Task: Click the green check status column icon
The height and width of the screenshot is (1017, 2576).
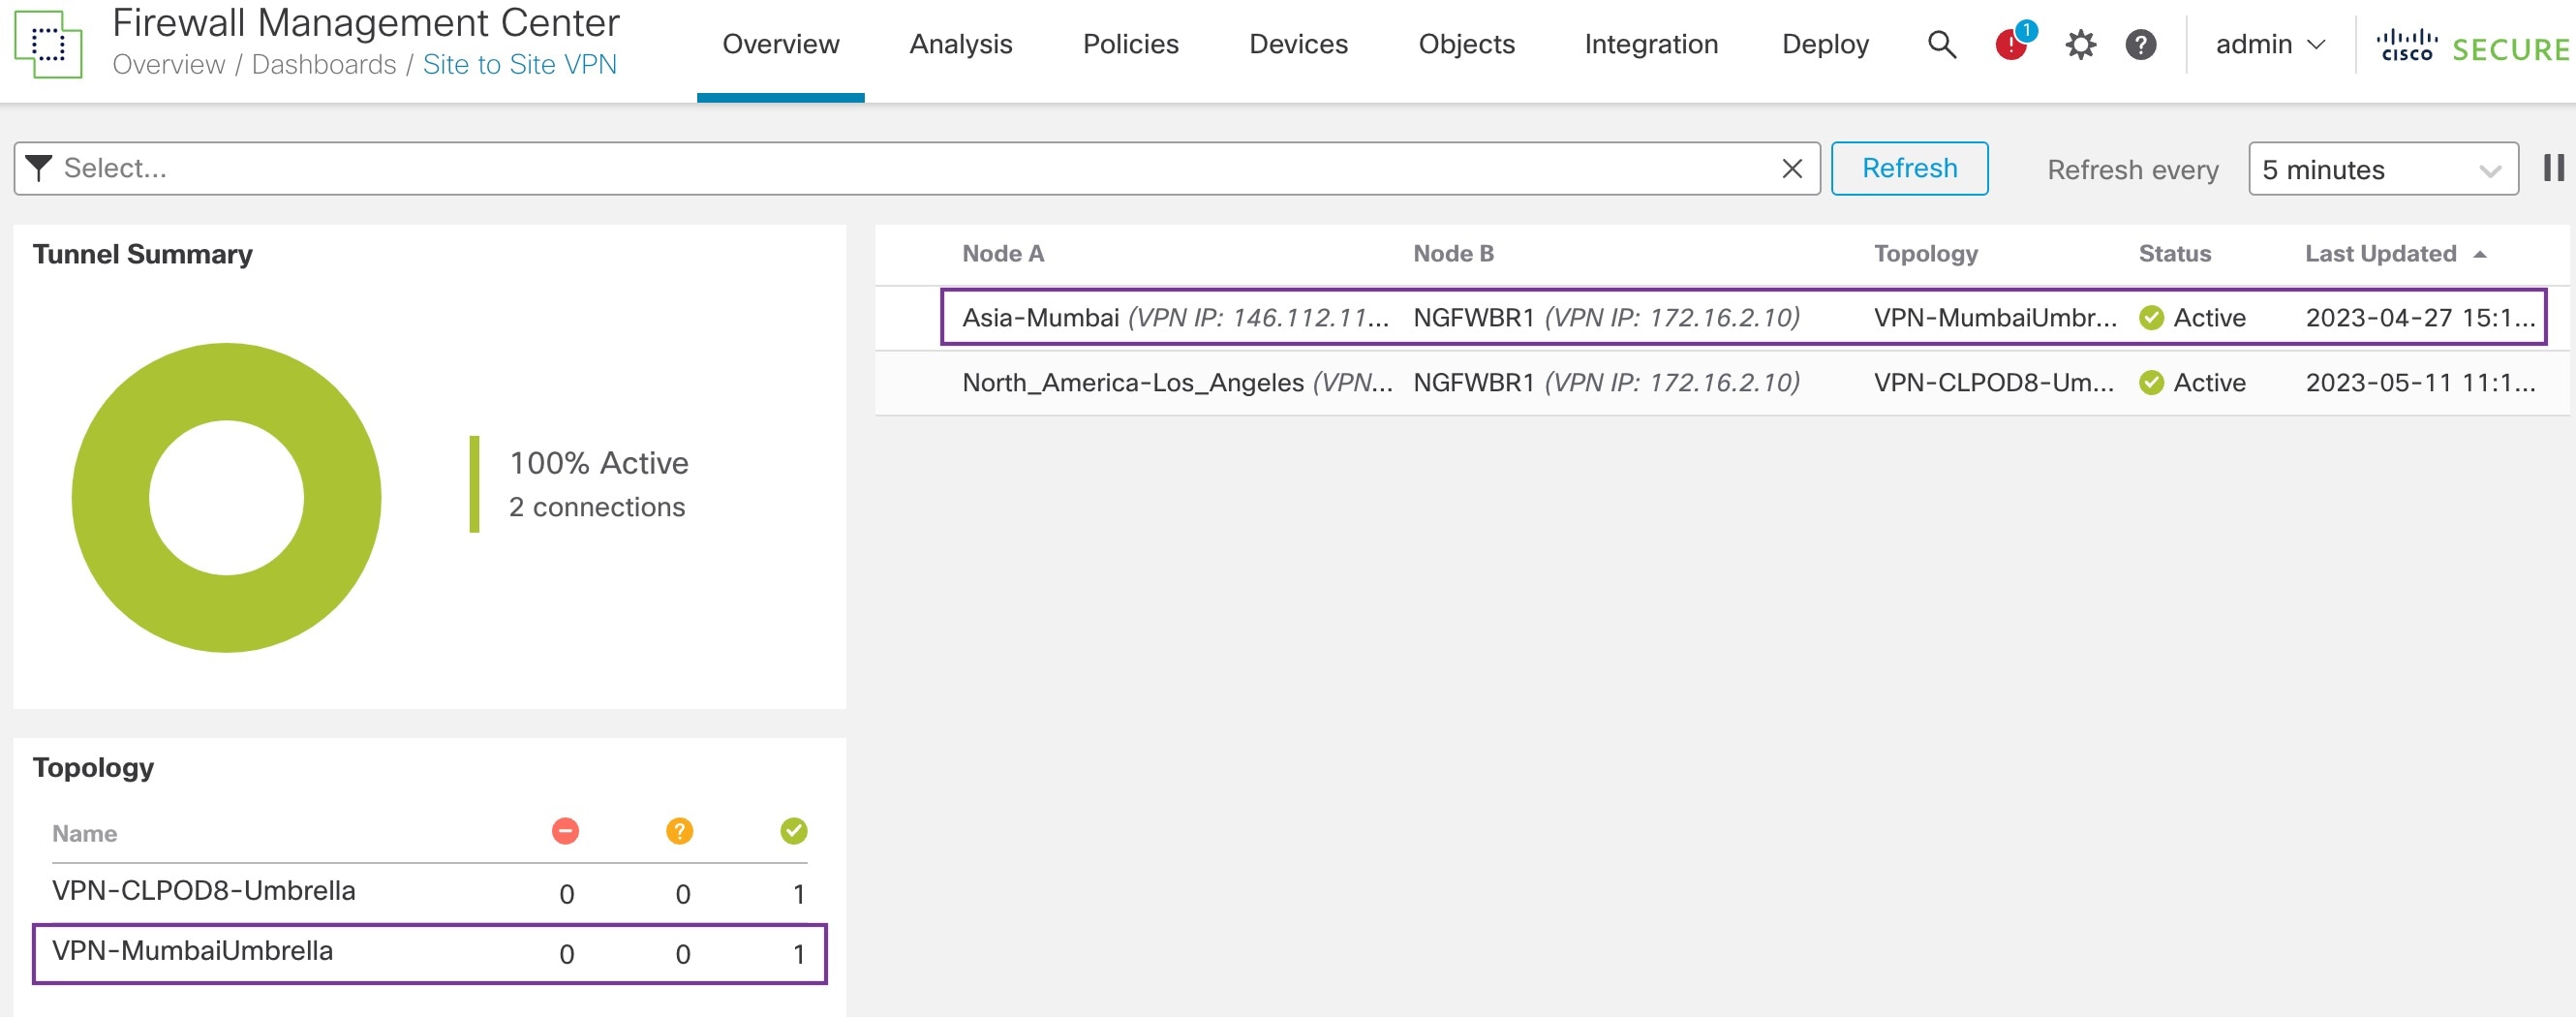Action: pyautogui.click(x=793, y=830)
